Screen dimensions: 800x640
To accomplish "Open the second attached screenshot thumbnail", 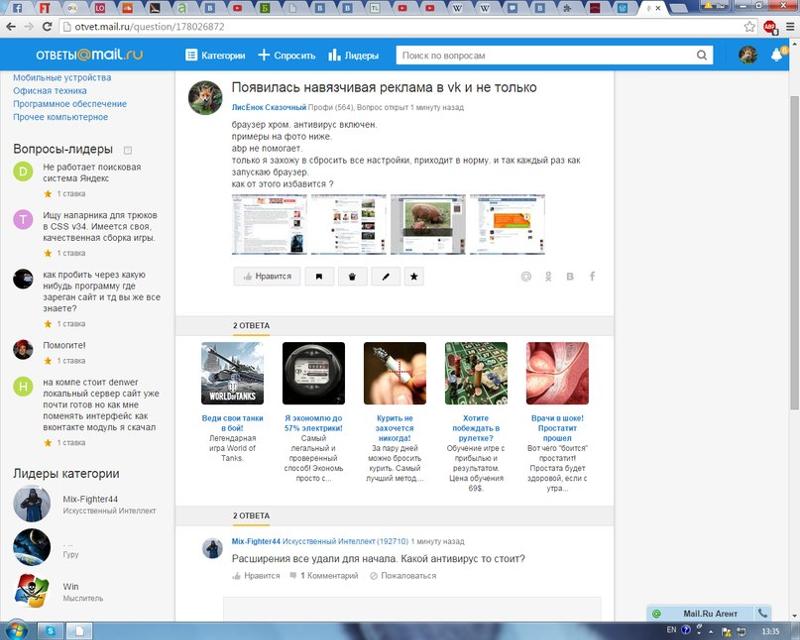I will click(348, 224).
